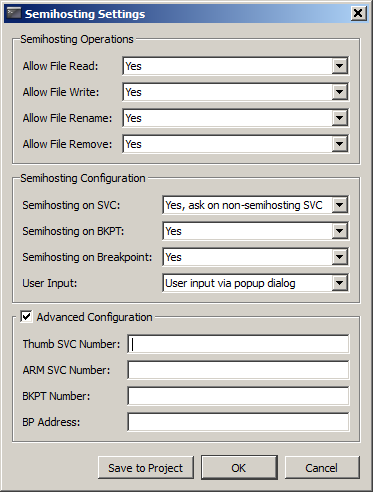Click the Save to Project button
The image size is (373, 492).
tap(146, 468)
